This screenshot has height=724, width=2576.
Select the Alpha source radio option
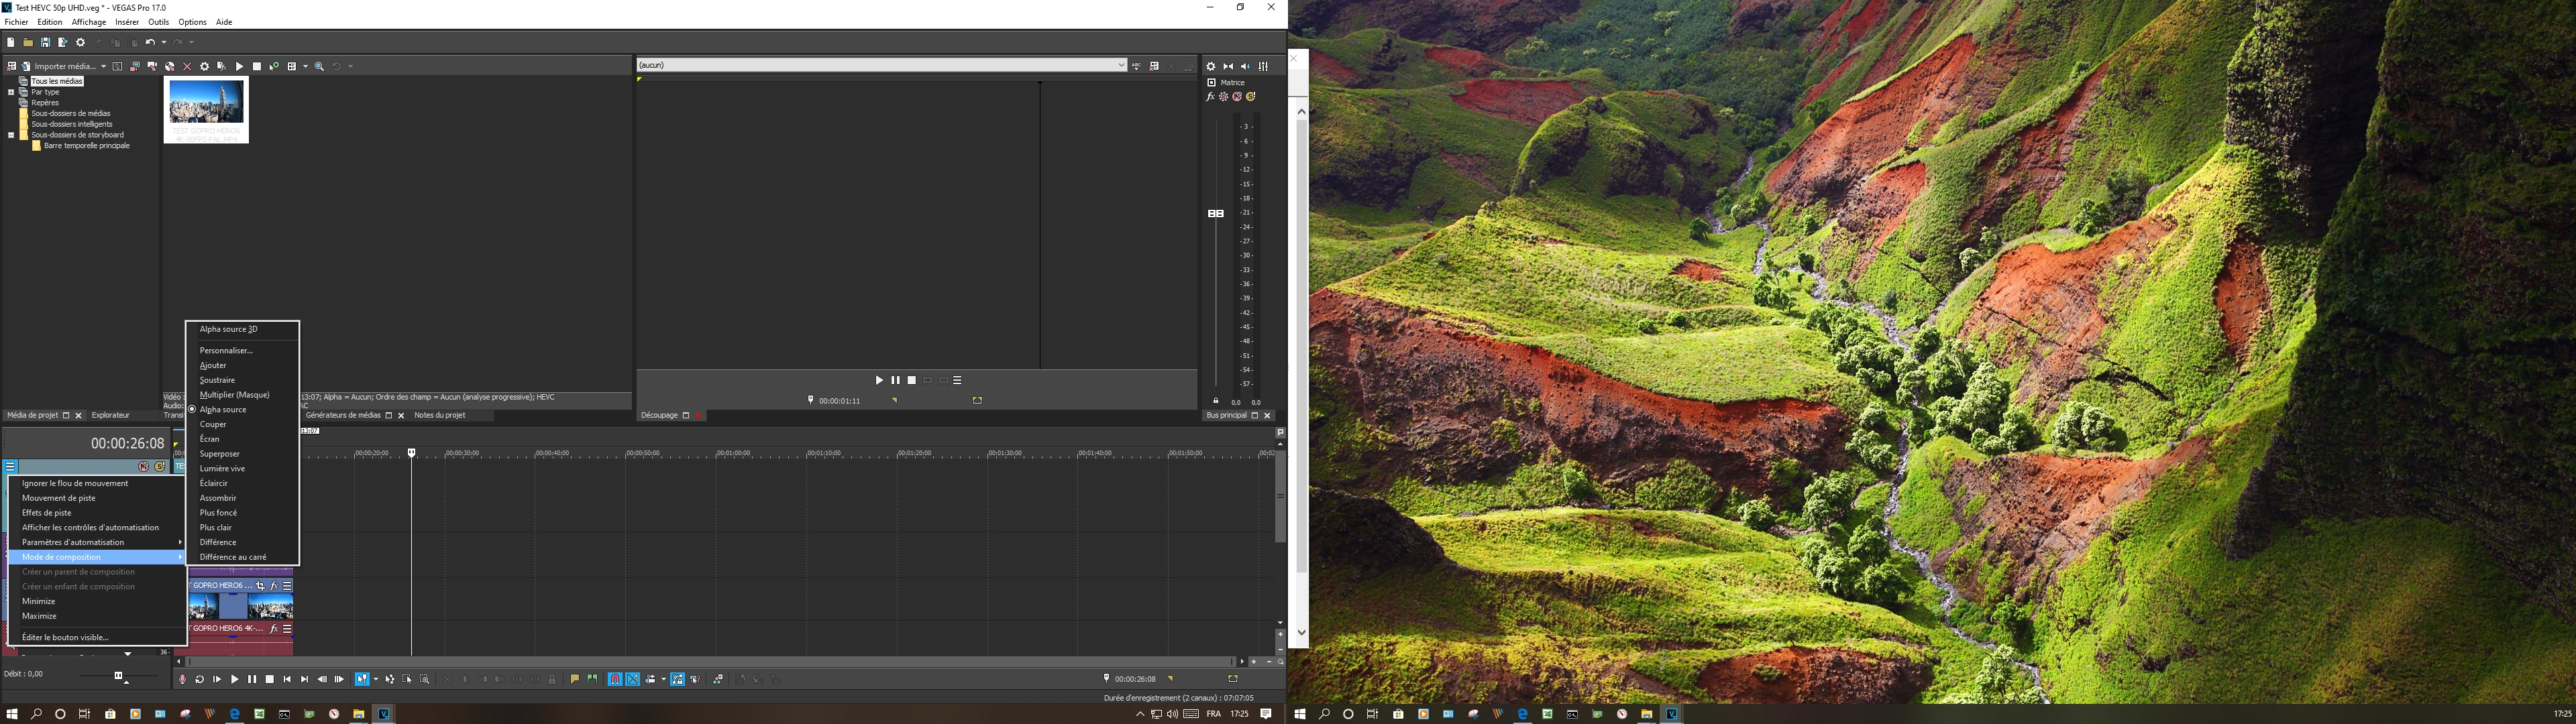point(222,409)
